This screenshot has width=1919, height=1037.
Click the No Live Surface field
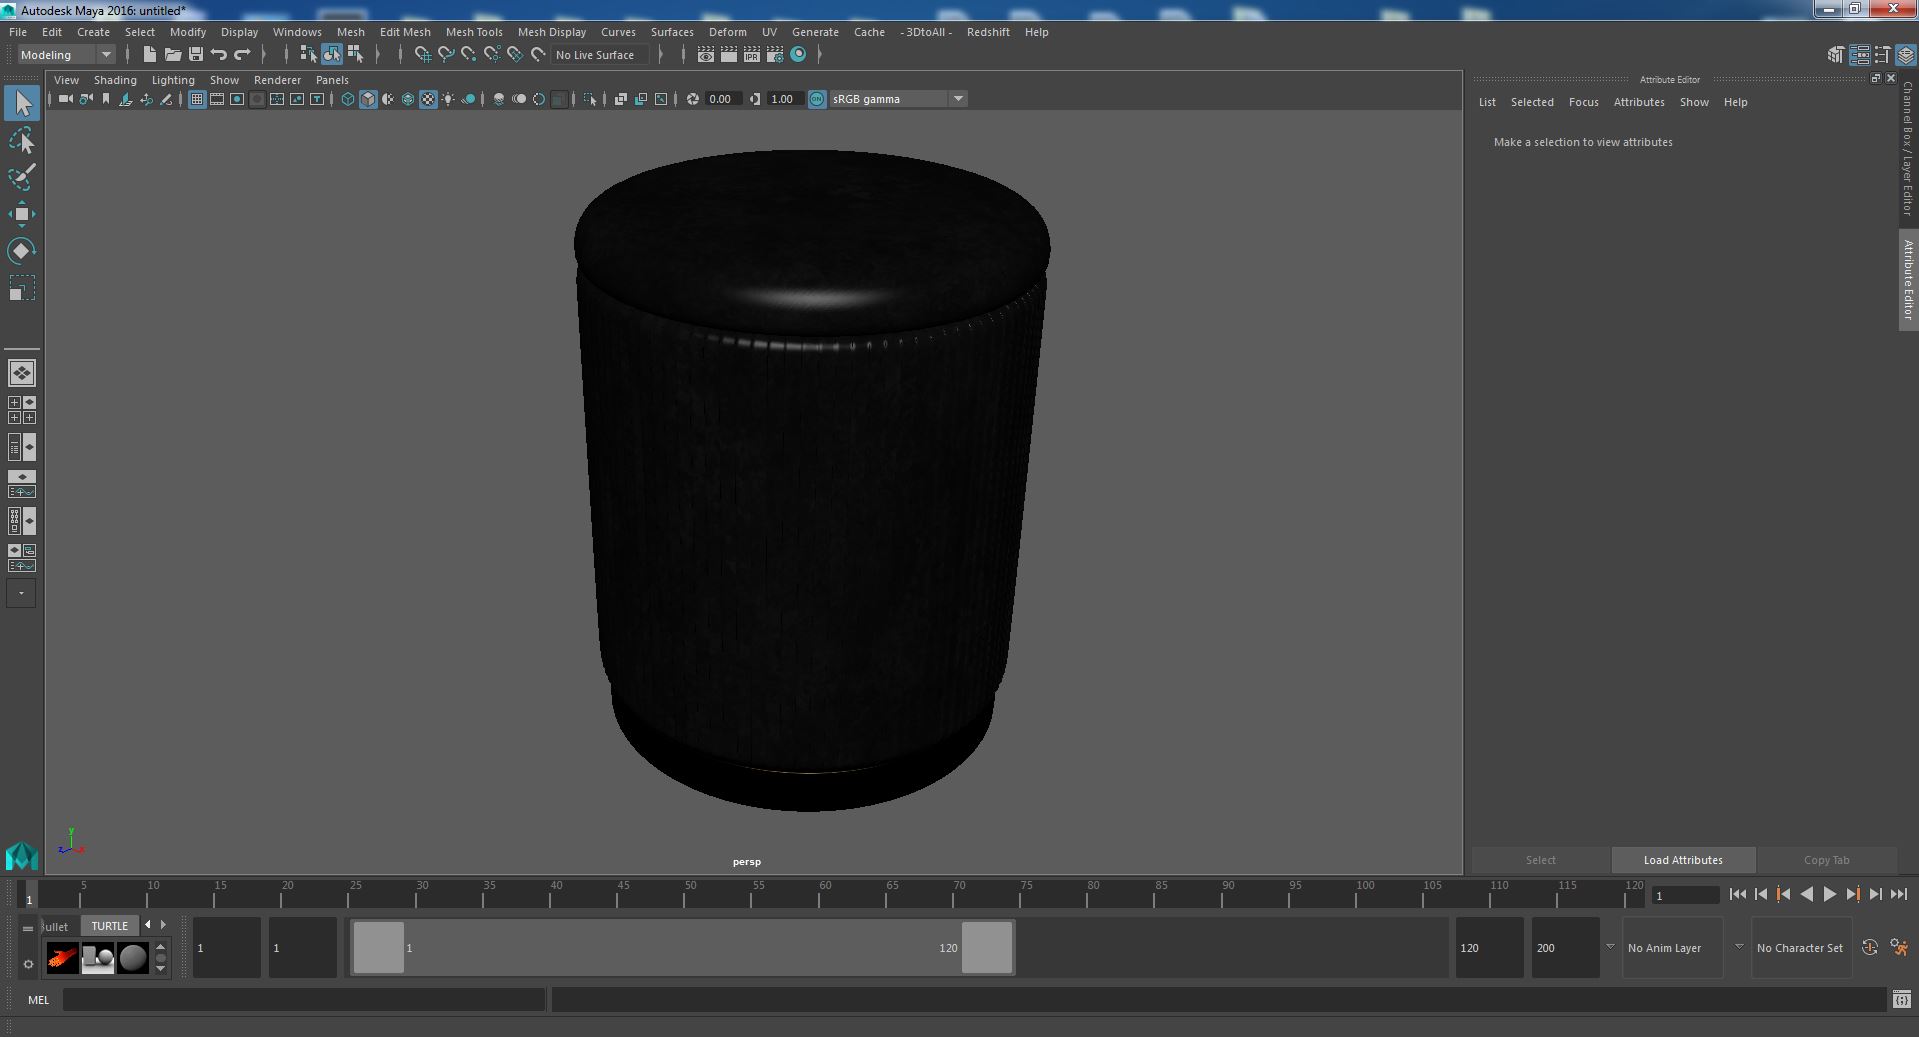point(601,55)
